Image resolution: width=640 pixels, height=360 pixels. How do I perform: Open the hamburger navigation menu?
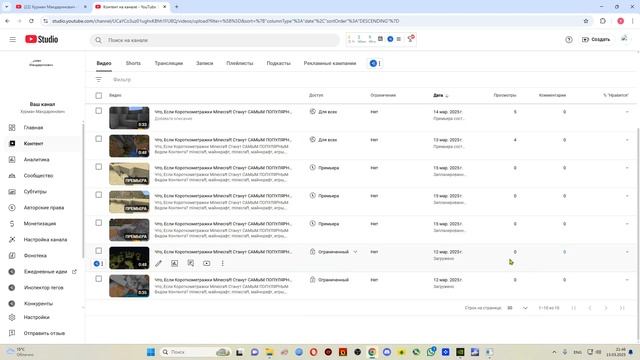point(13,40)
